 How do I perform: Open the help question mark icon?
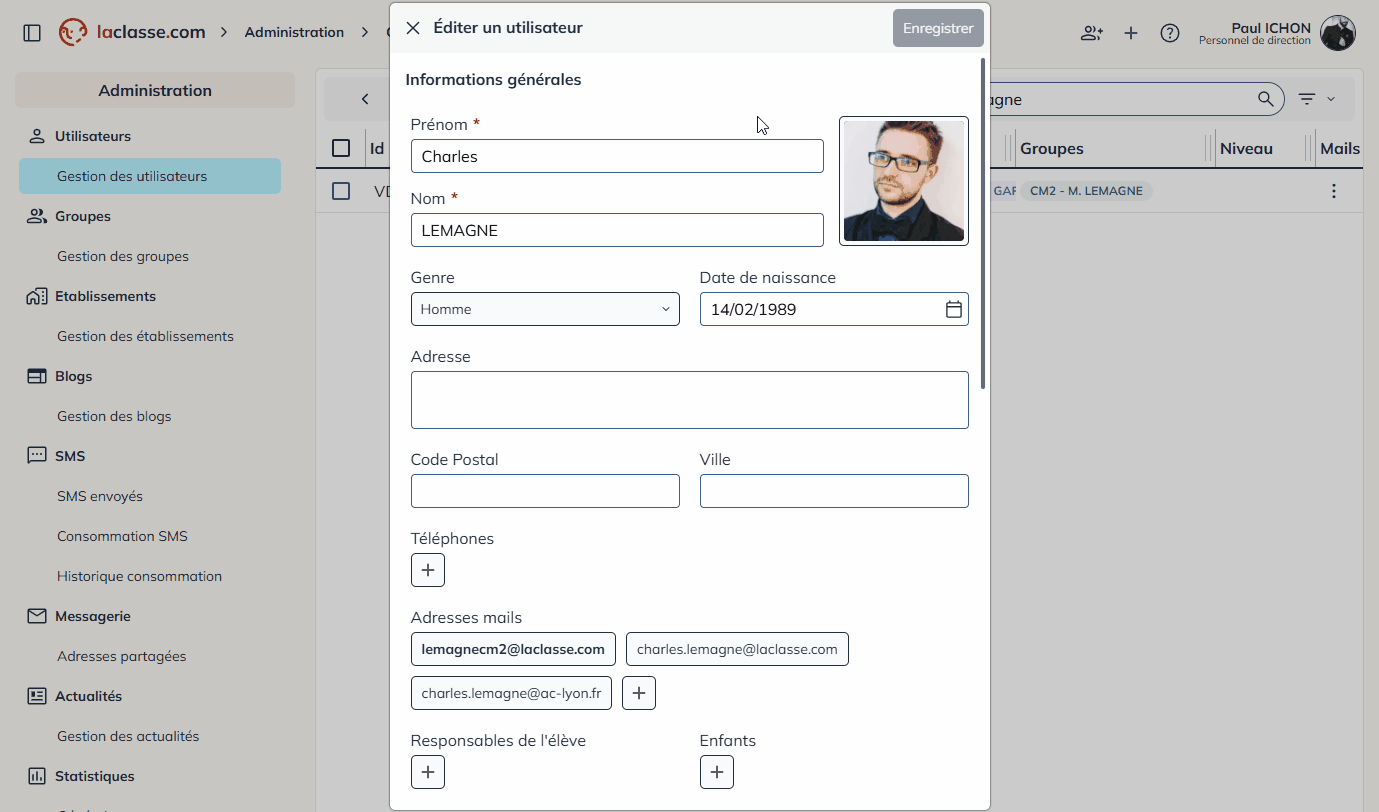[1169, 33]
